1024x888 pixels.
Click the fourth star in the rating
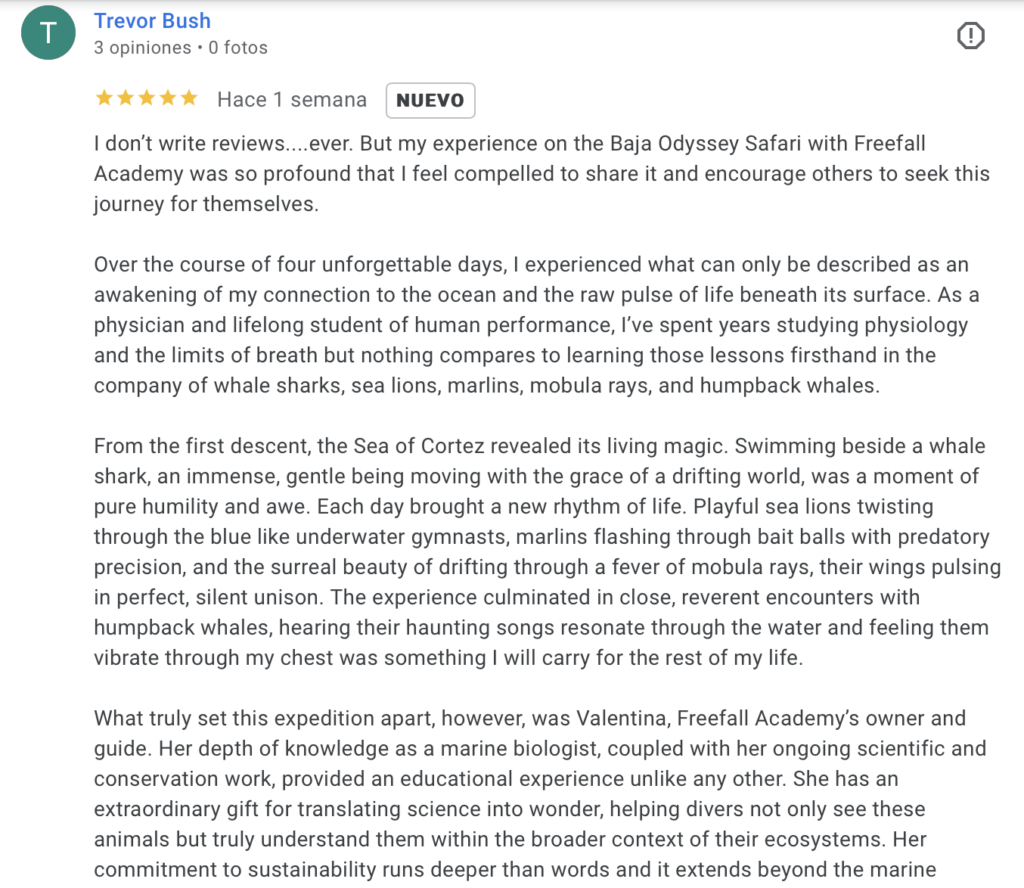167,98
